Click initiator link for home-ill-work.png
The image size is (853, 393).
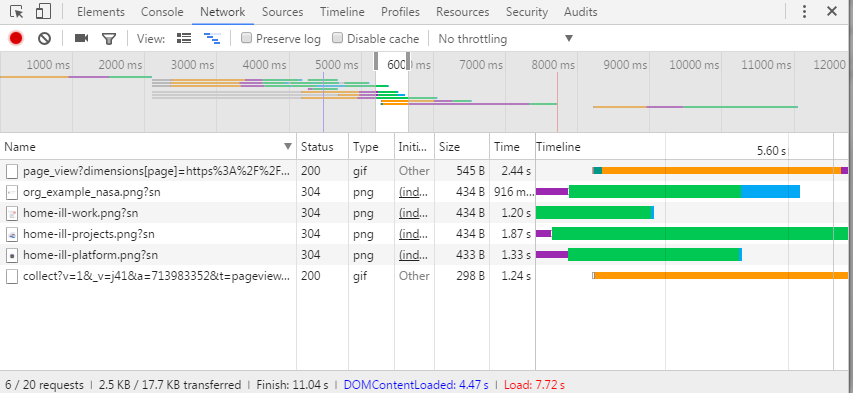click(414, 213)
